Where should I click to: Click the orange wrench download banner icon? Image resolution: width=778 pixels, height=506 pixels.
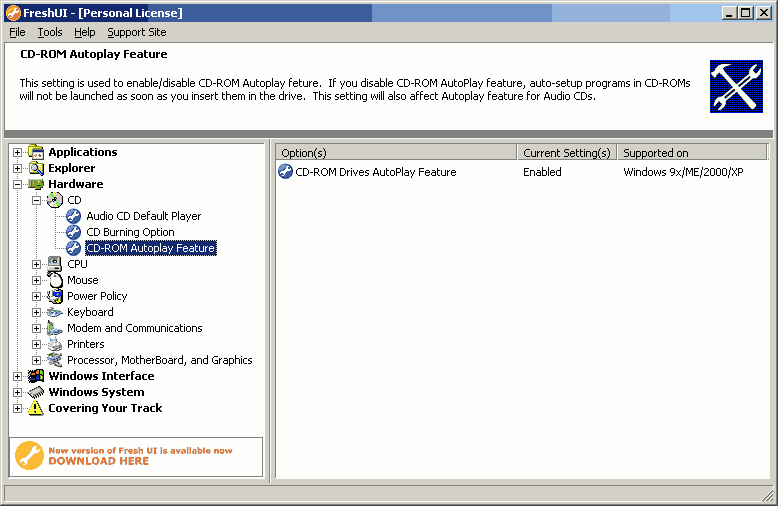click(29, 455)
